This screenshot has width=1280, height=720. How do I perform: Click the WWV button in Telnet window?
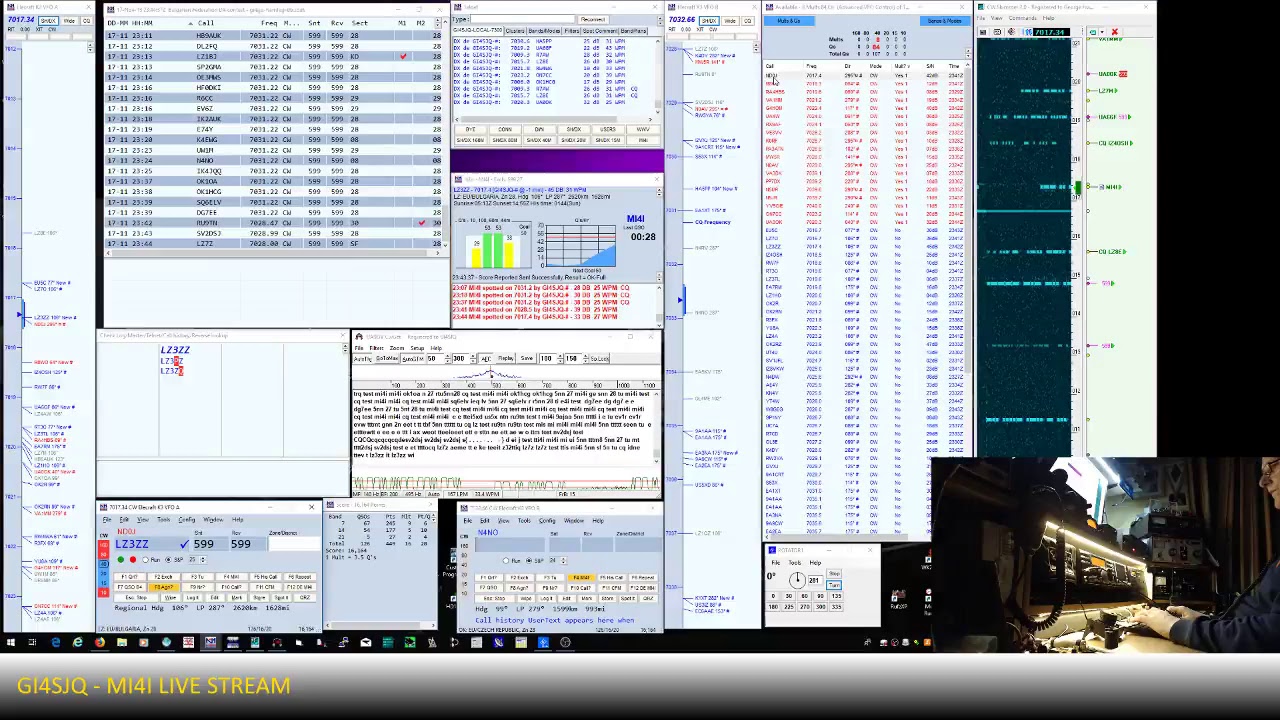[x=643, y=129]
